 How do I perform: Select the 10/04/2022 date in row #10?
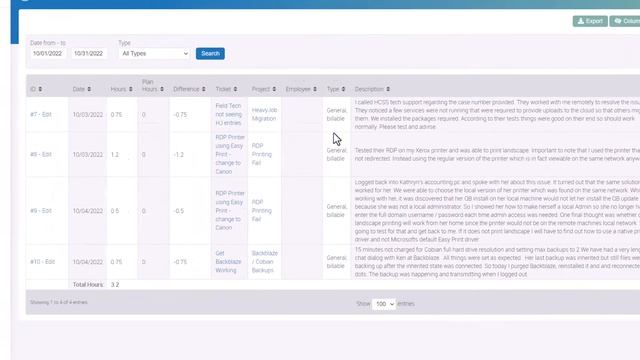(x=88, y=262)
